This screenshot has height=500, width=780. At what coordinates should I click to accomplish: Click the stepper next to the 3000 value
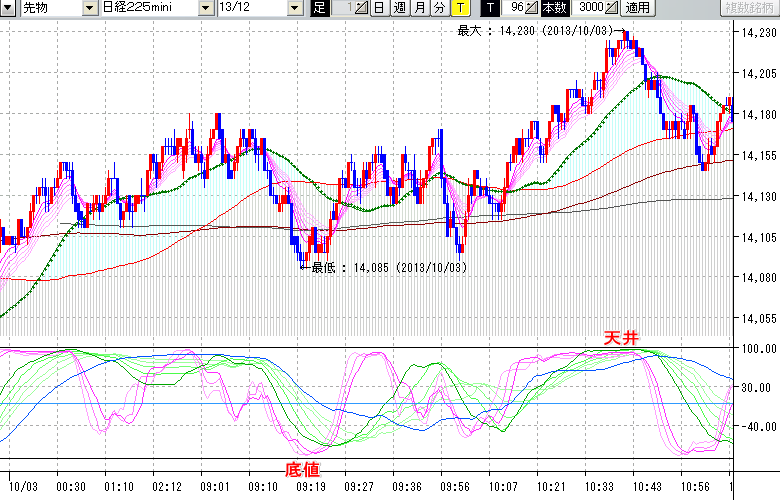pyautogui.click(x=611, y=8)
